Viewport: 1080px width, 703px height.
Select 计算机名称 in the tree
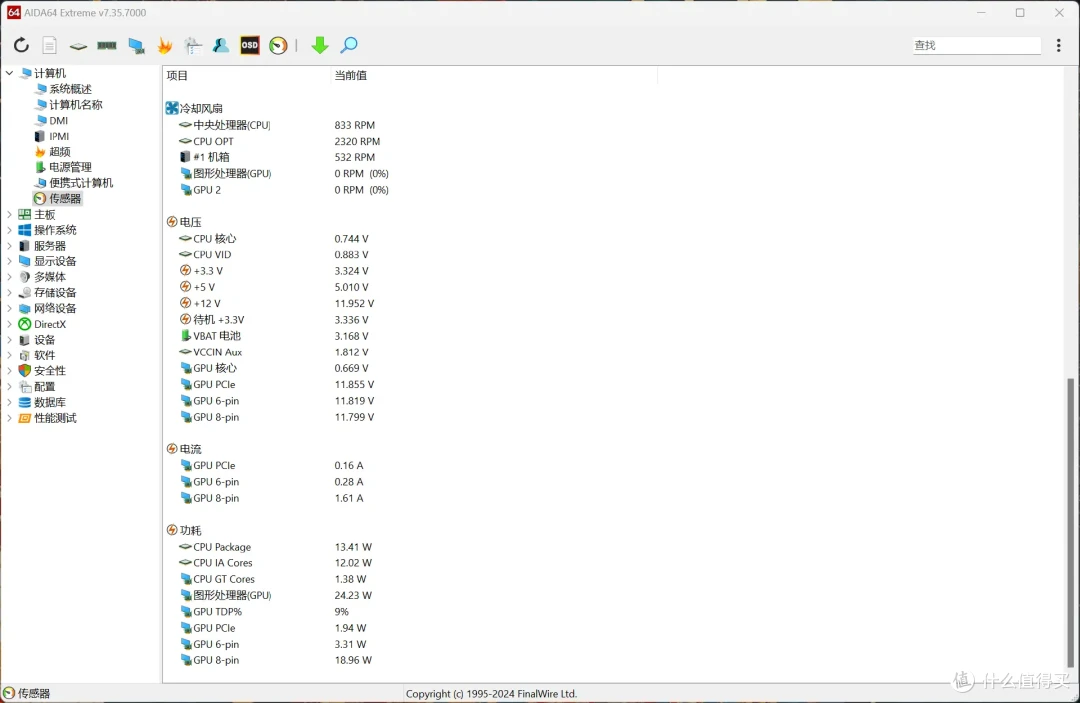(75, 105)
